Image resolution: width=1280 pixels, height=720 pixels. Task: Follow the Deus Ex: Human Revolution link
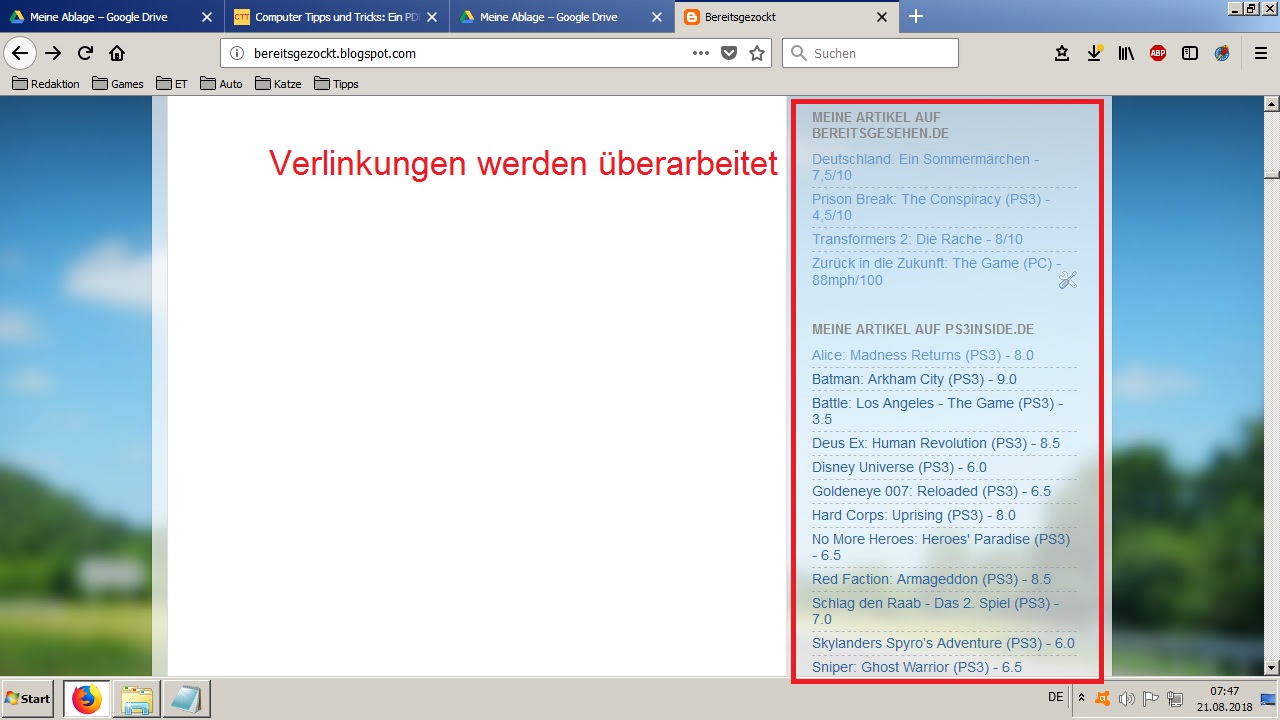(x=936, y=443)
